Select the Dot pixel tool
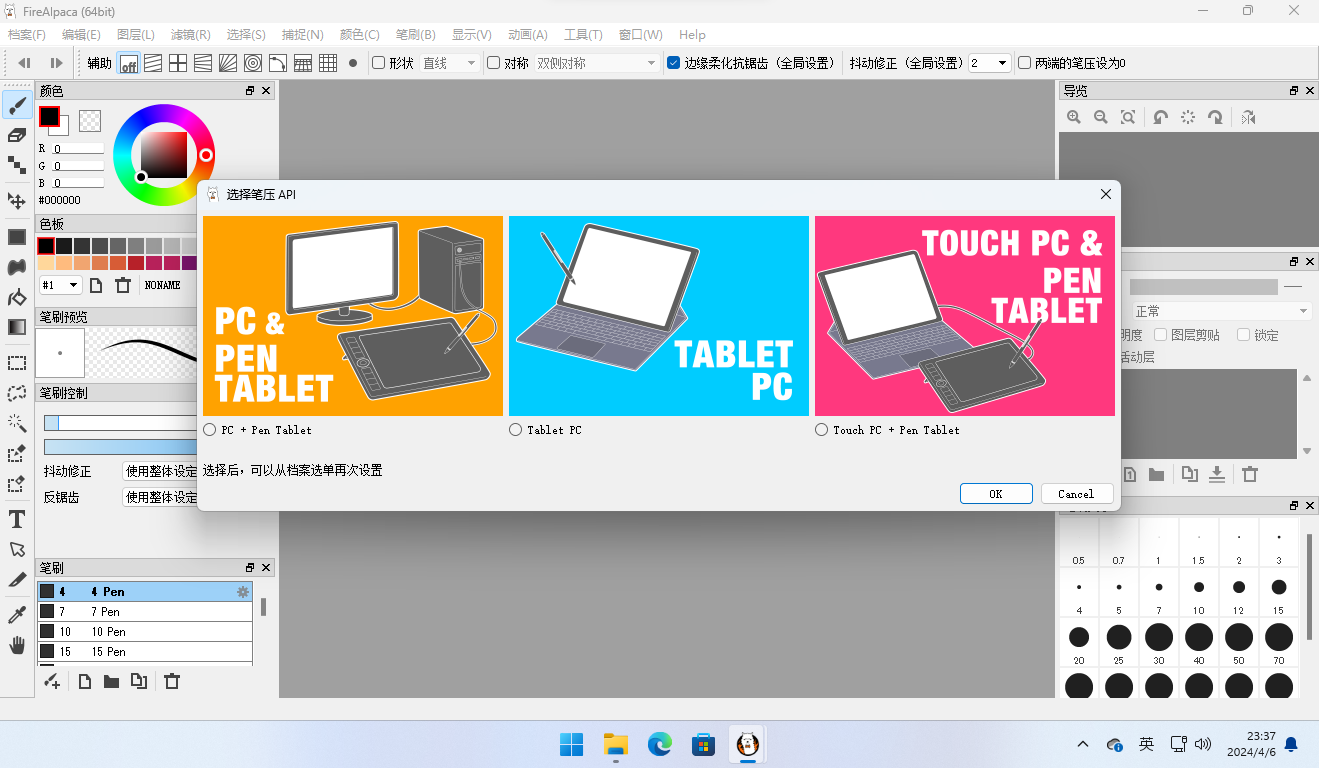 (17, 165)
